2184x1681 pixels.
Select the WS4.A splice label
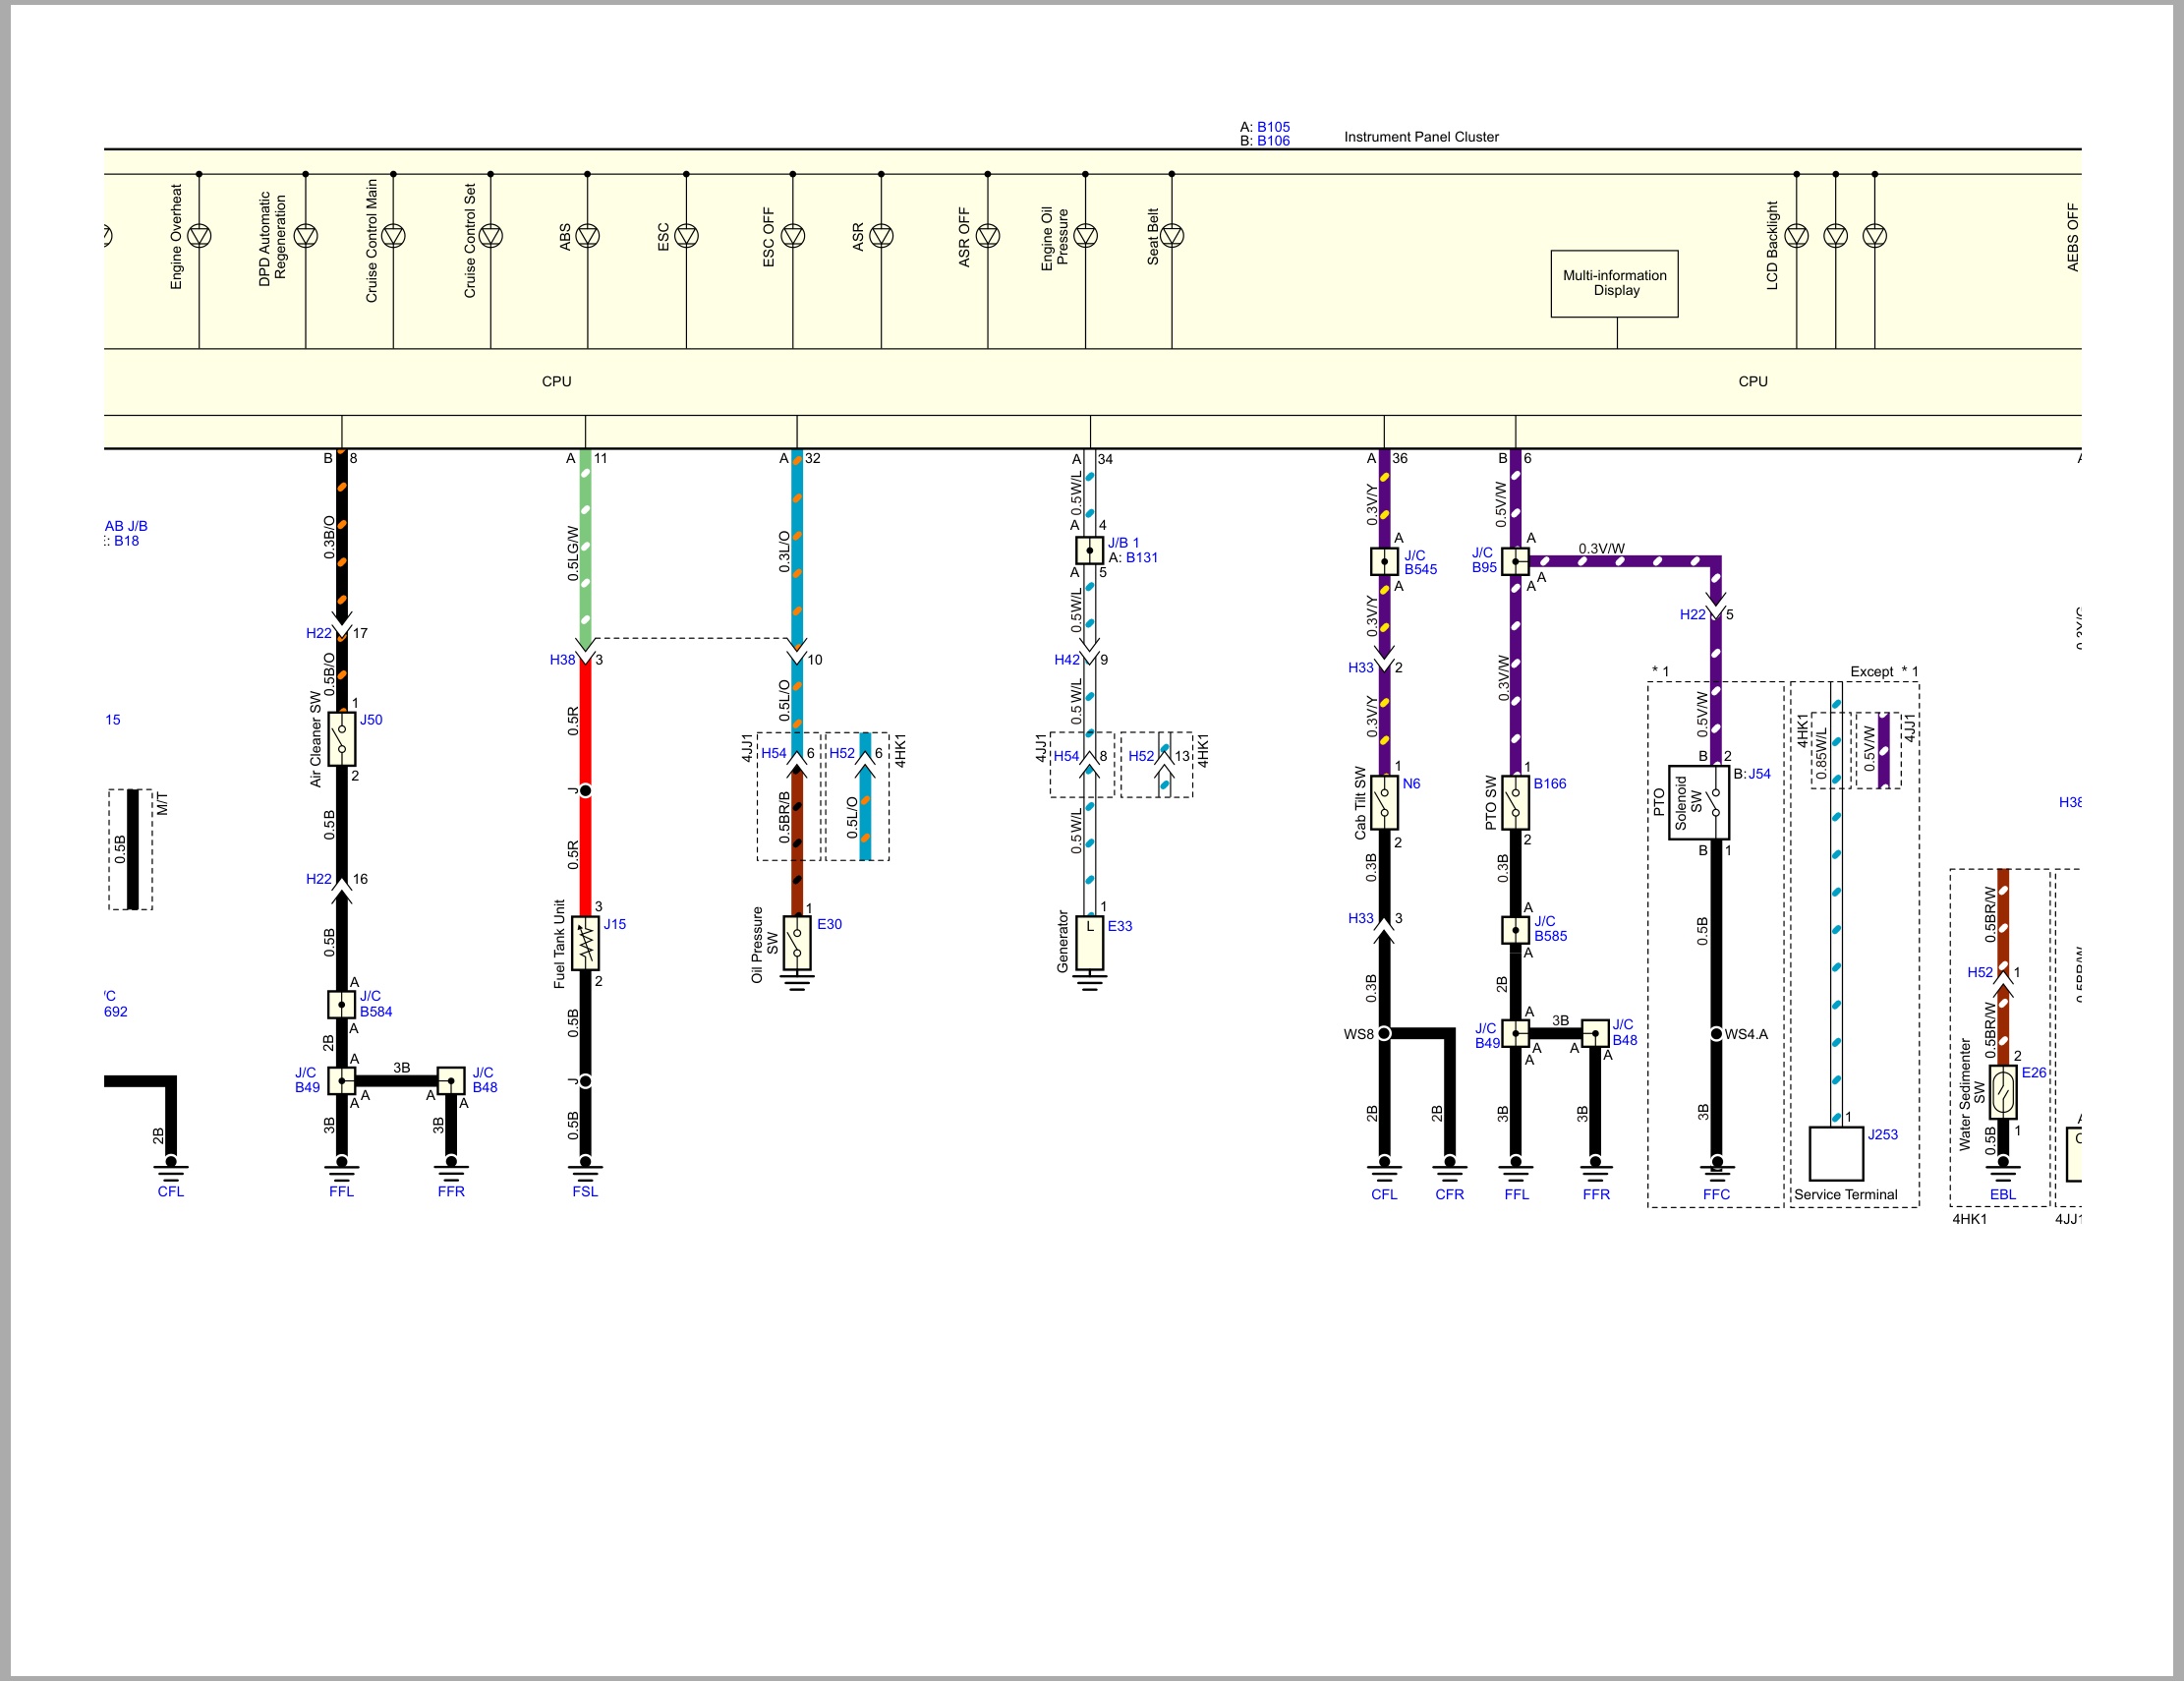pyautogui.click(x=1746, y=1034)
